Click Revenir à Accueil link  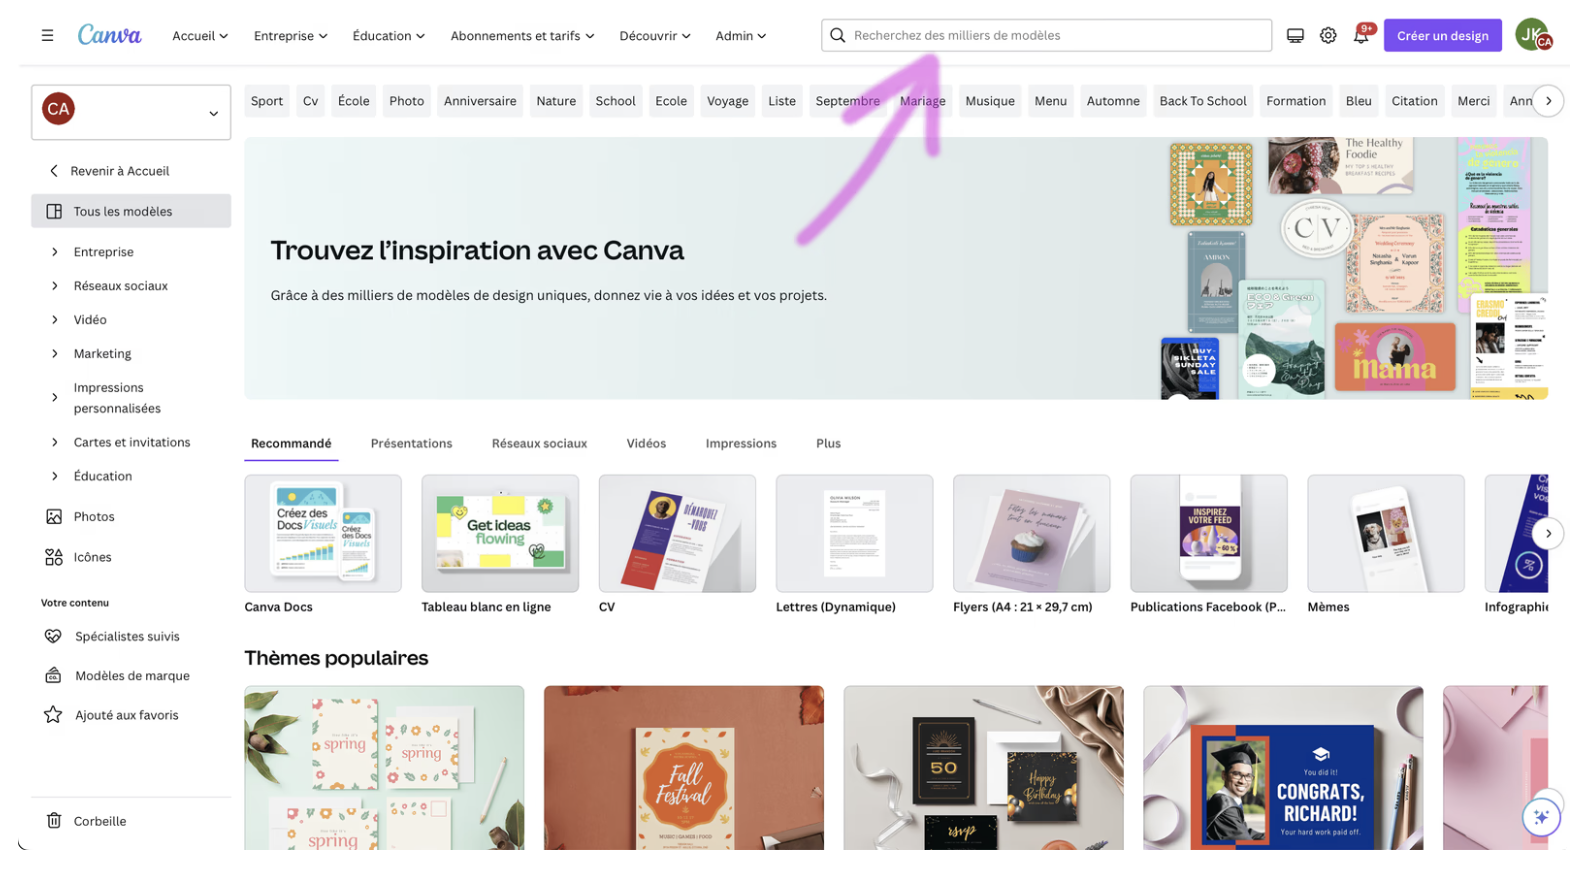[120, 171]
